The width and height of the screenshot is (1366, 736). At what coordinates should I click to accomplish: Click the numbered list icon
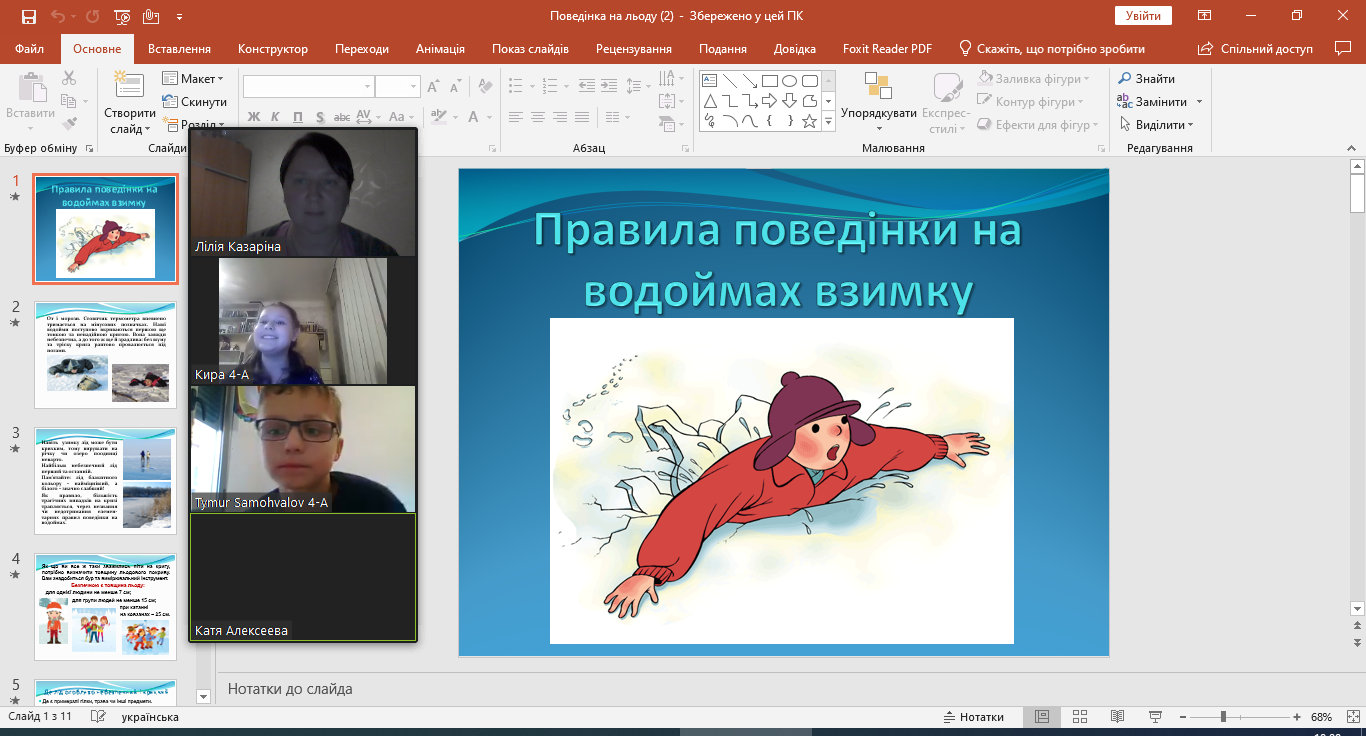pyautogui.click(x=549, y=86)
